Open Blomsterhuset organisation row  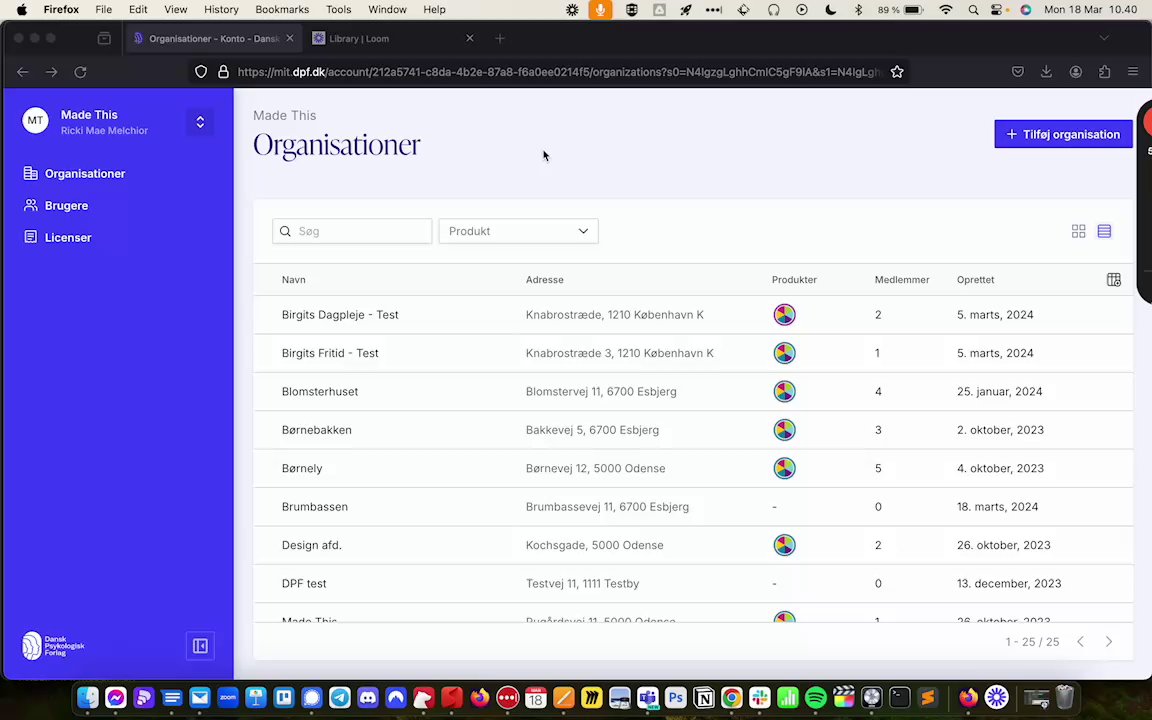(x=693, y=392)
